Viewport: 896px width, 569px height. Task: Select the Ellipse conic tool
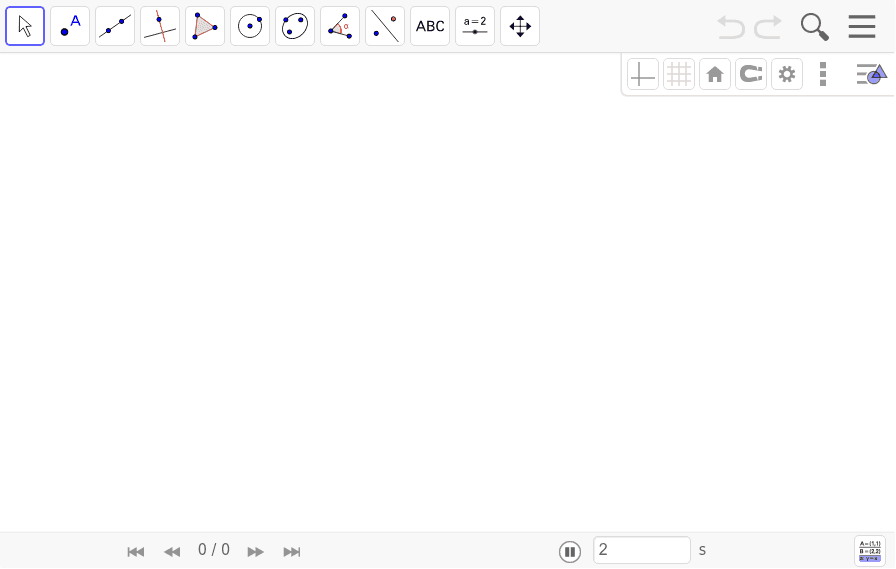295,26
